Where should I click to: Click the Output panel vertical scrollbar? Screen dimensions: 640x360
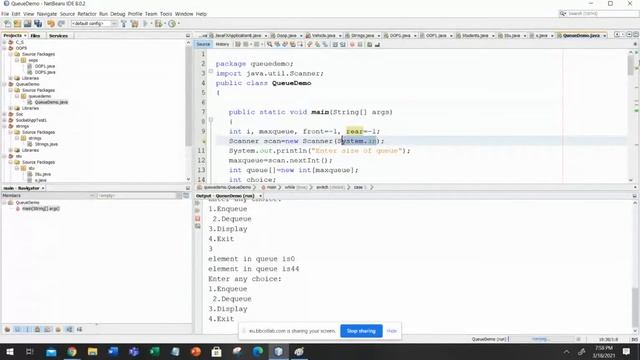[x=635, y=267]
